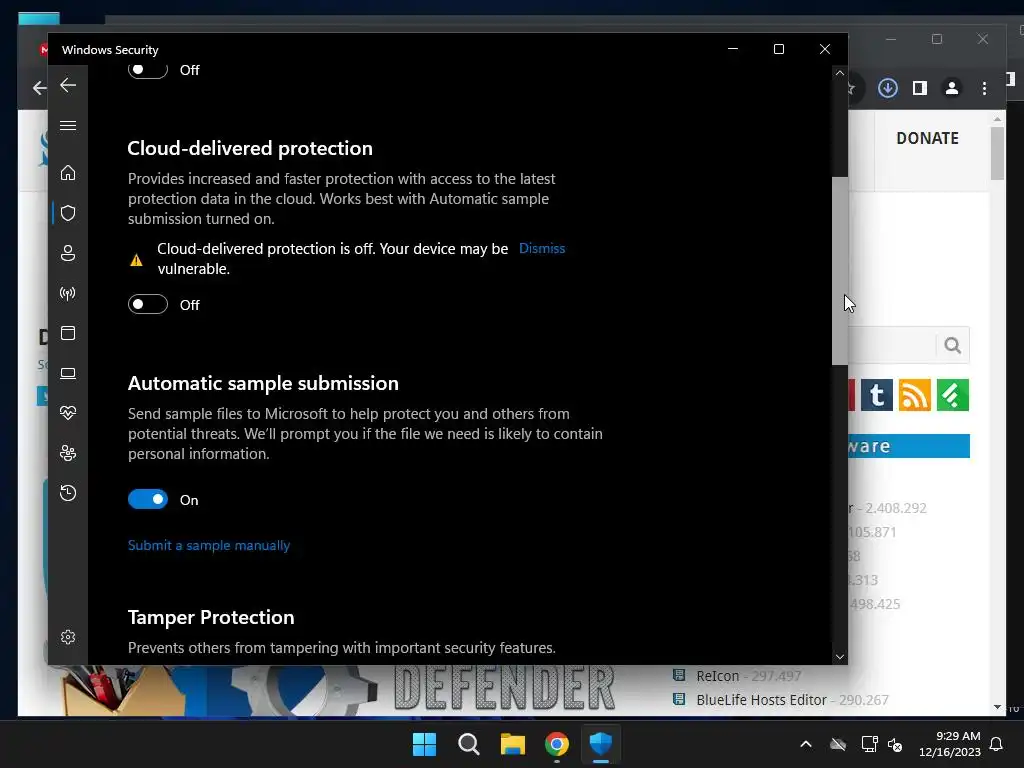
Task: Open the Feedly icon on website
Action: [953, 395]
